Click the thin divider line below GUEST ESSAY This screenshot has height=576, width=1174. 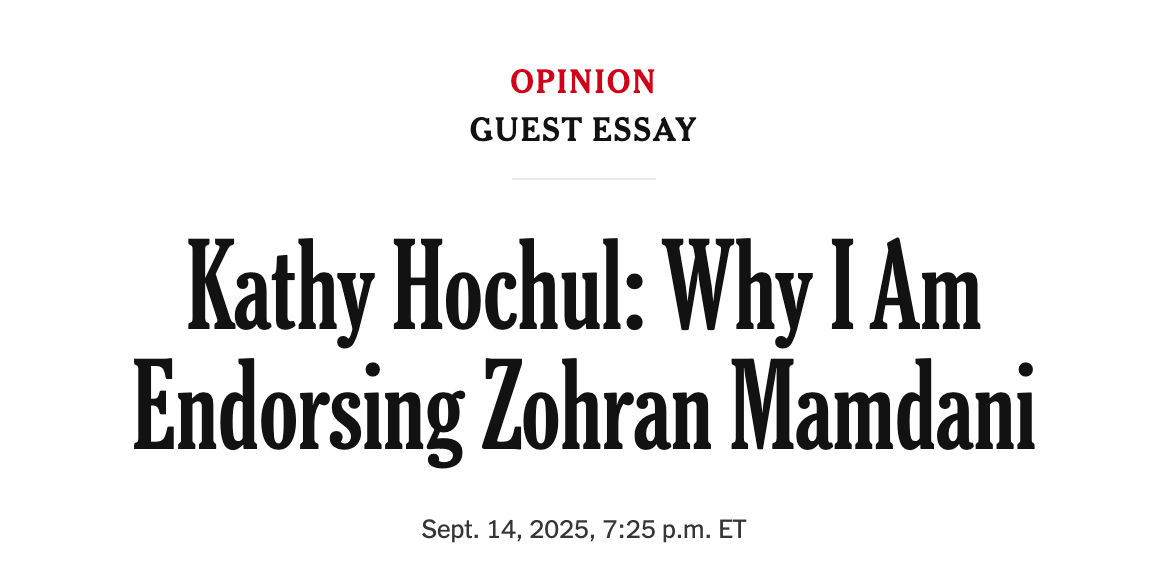click(583, 179)
